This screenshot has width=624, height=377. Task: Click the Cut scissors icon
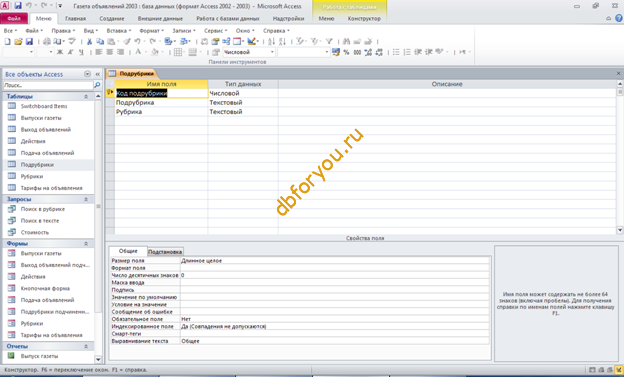click(90, 41)
